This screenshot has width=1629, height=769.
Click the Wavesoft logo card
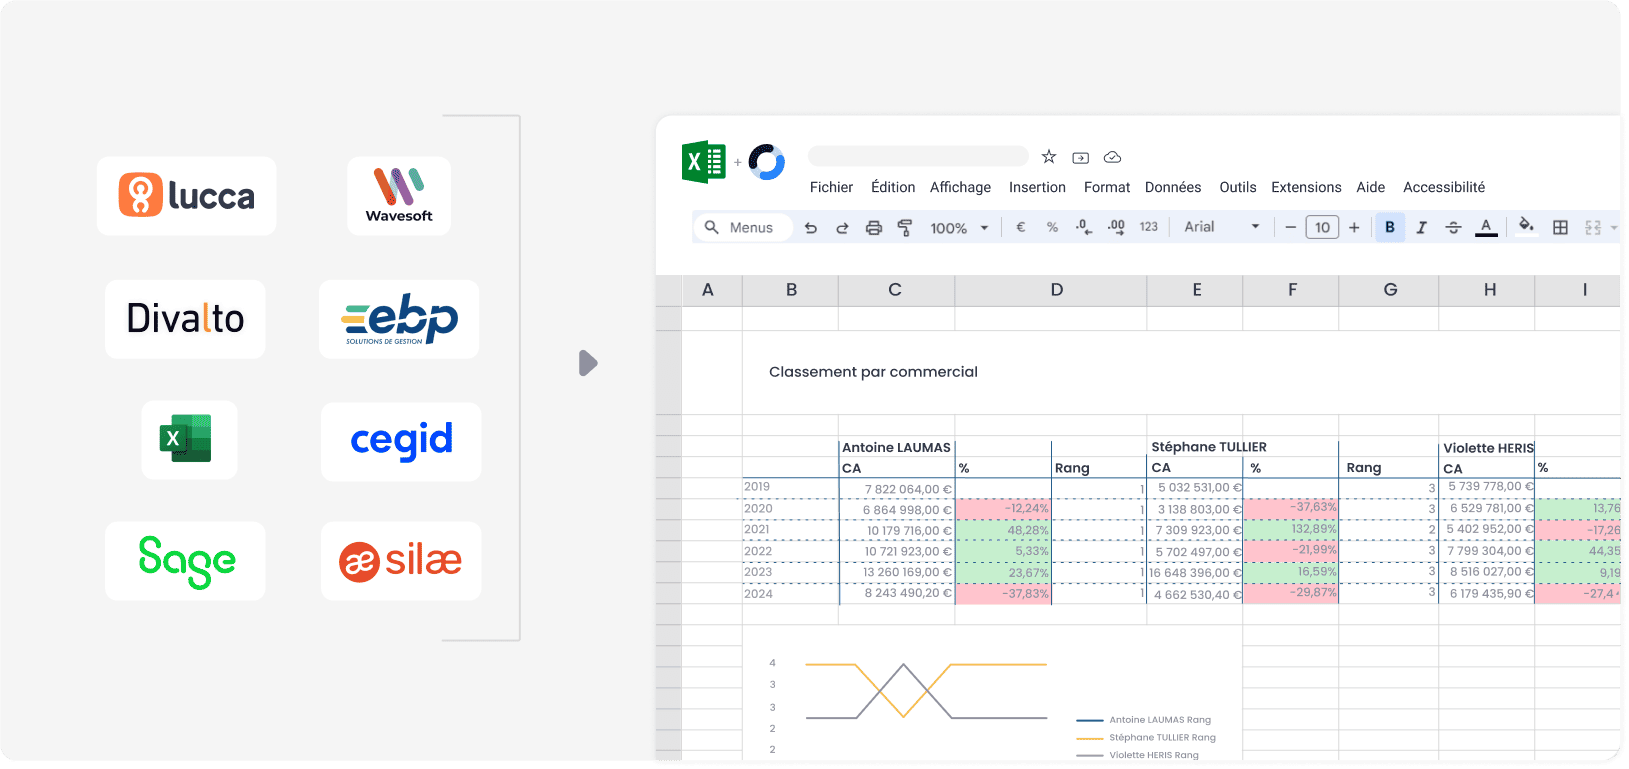click(399, 196)
